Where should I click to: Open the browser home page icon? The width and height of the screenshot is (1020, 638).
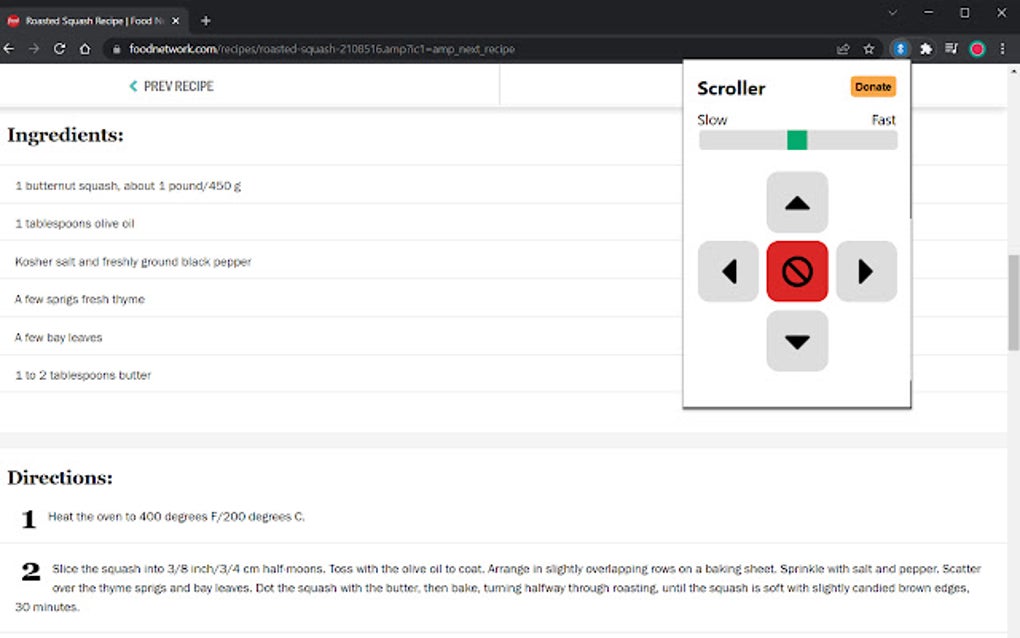point(85,47)
